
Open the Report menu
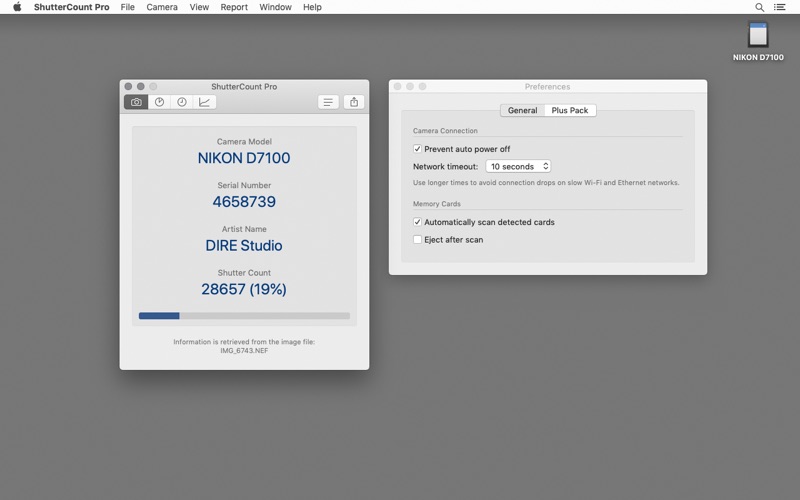(234, 7)
